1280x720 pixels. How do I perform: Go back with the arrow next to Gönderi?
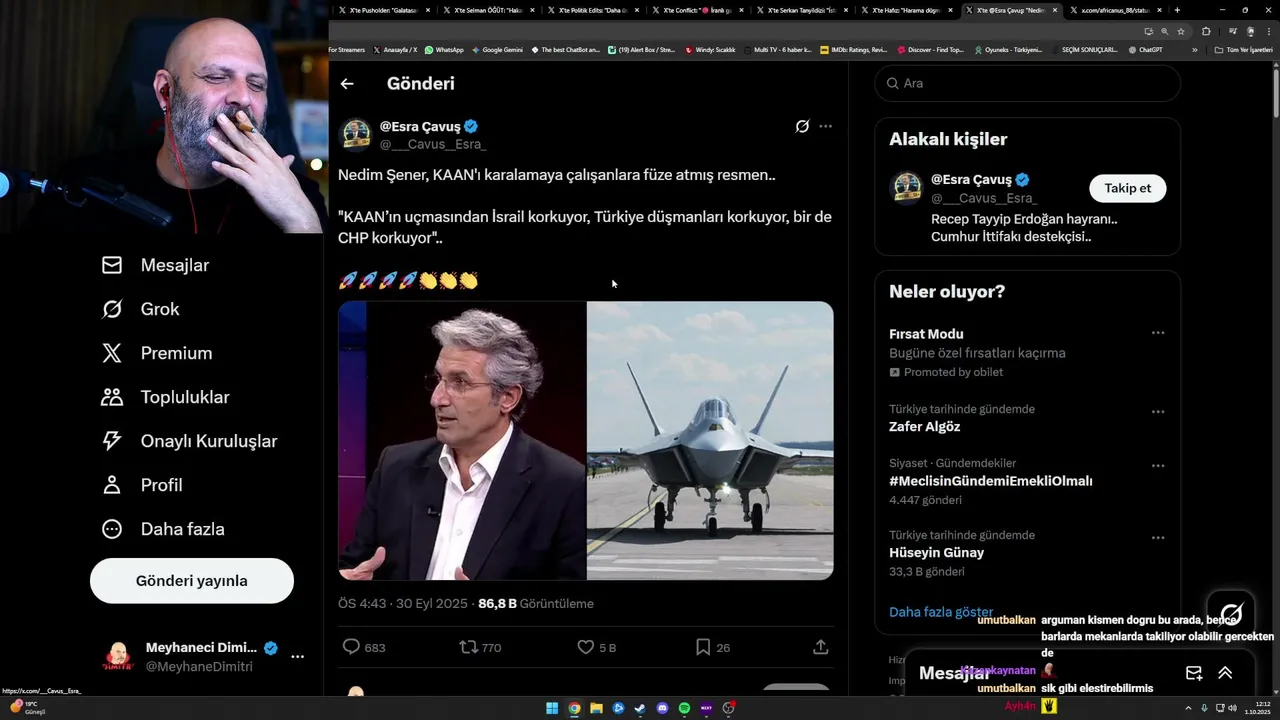click(347, 84)
